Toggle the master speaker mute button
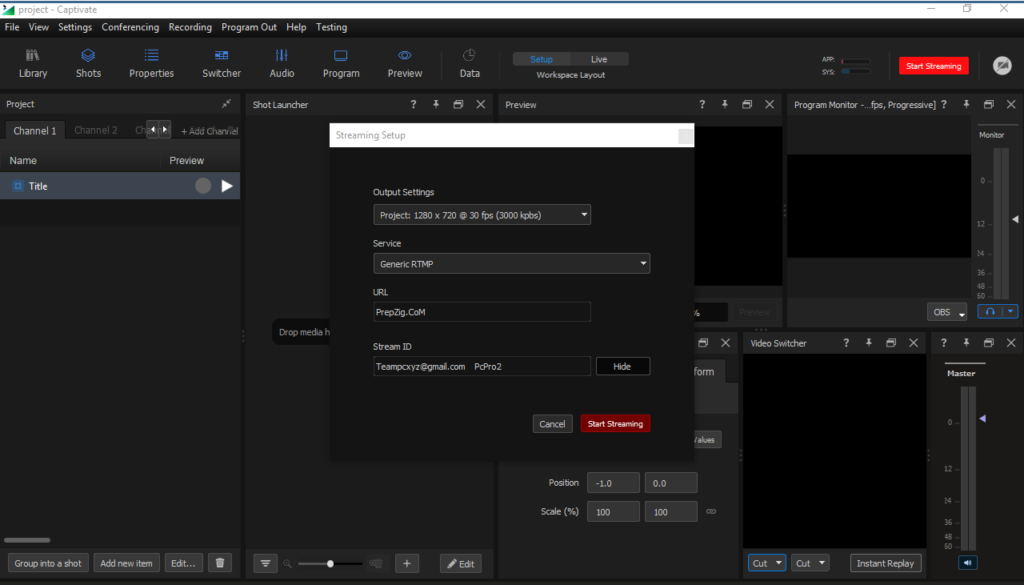 click(968, 563)
